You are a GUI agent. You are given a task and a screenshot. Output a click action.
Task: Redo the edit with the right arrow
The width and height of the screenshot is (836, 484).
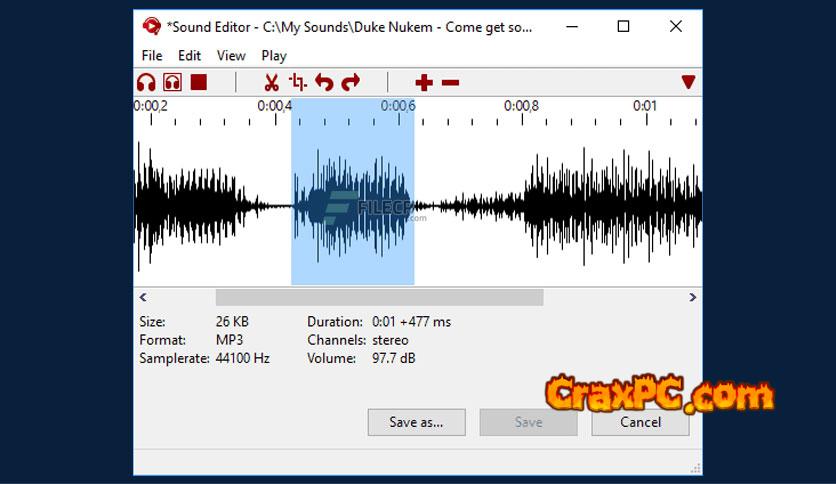(x=351, y=83)
